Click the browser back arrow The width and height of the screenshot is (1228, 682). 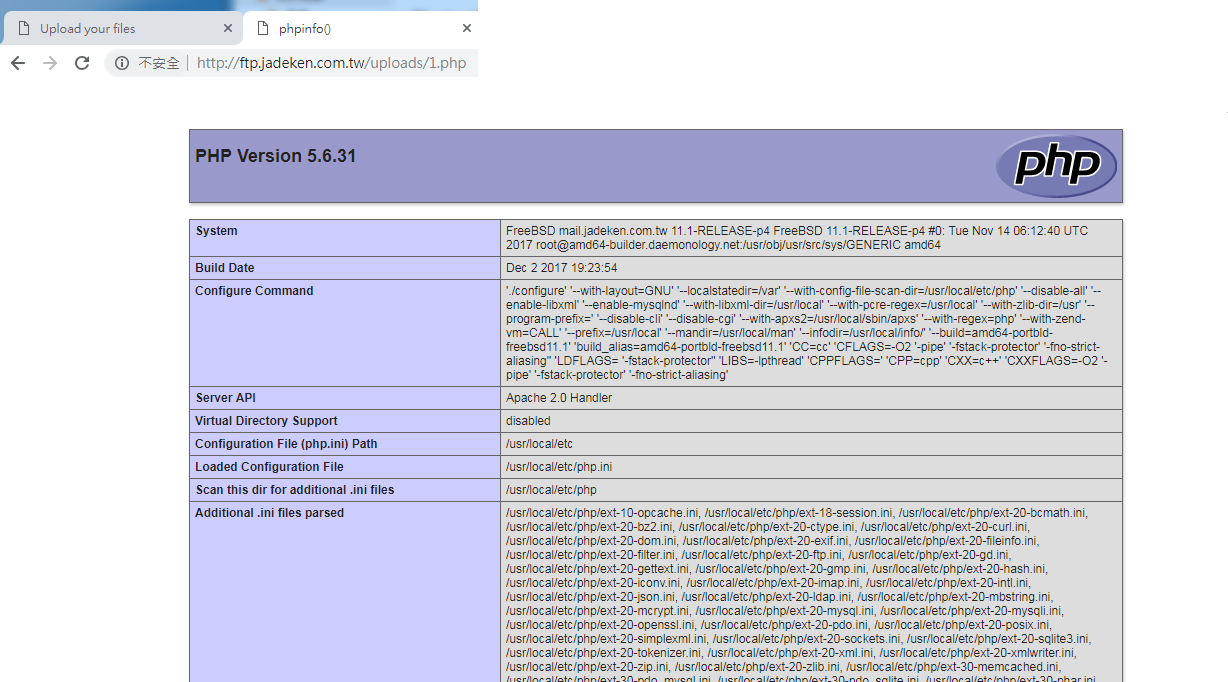point(18,63)
